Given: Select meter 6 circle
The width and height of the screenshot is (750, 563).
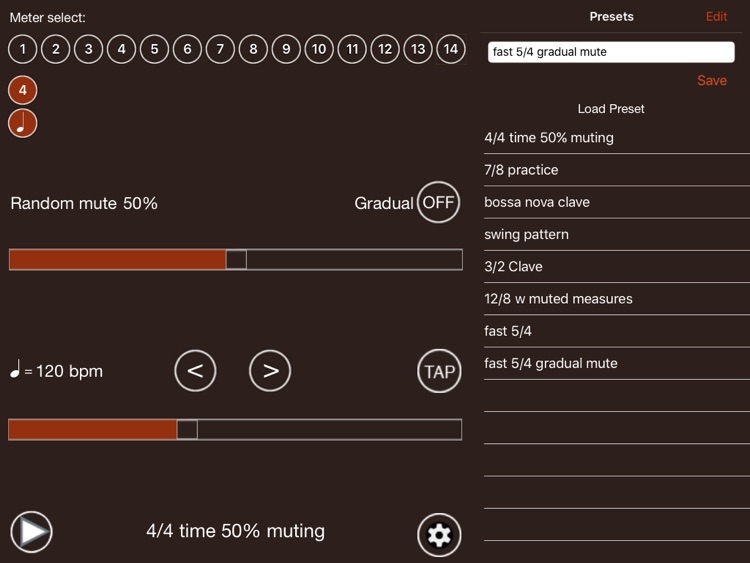Looking at the screenshot, I should pyautogui.click(x=188, y=49).
